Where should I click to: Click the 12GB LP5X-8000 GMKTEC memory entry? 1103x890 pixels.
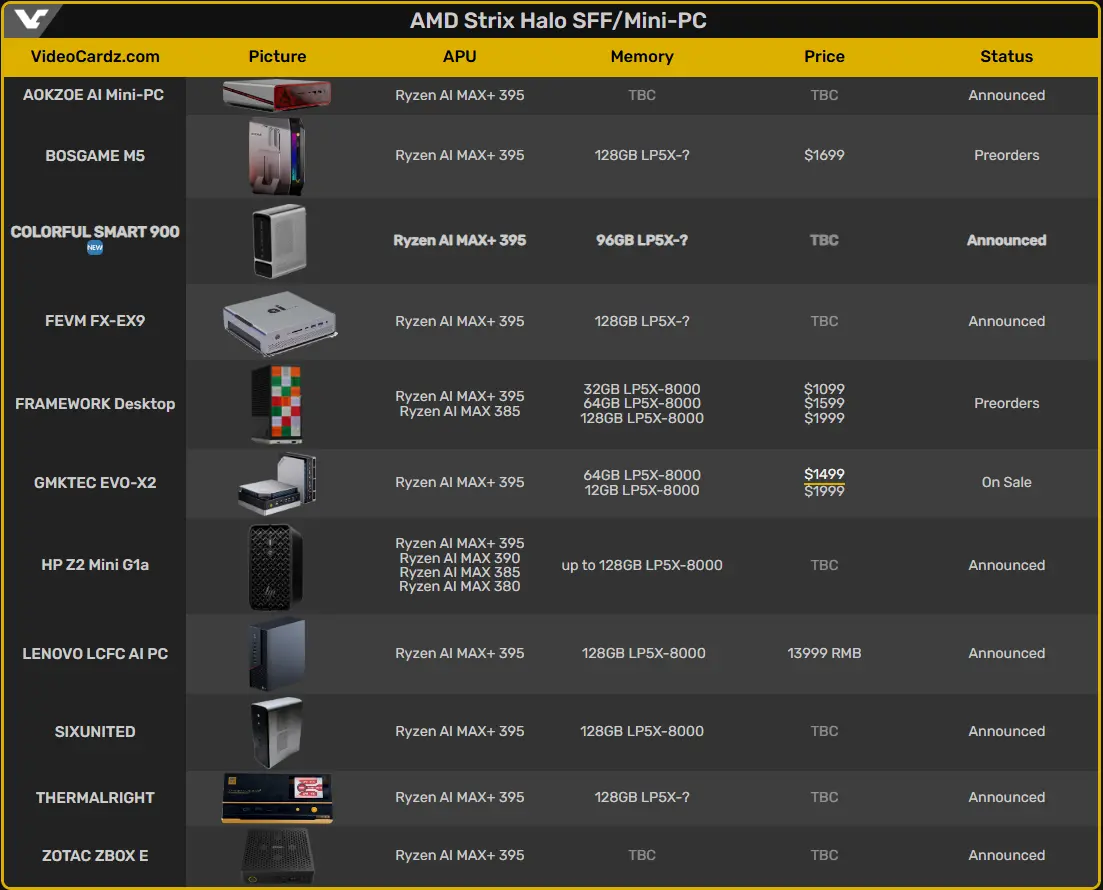pos(642,490)
